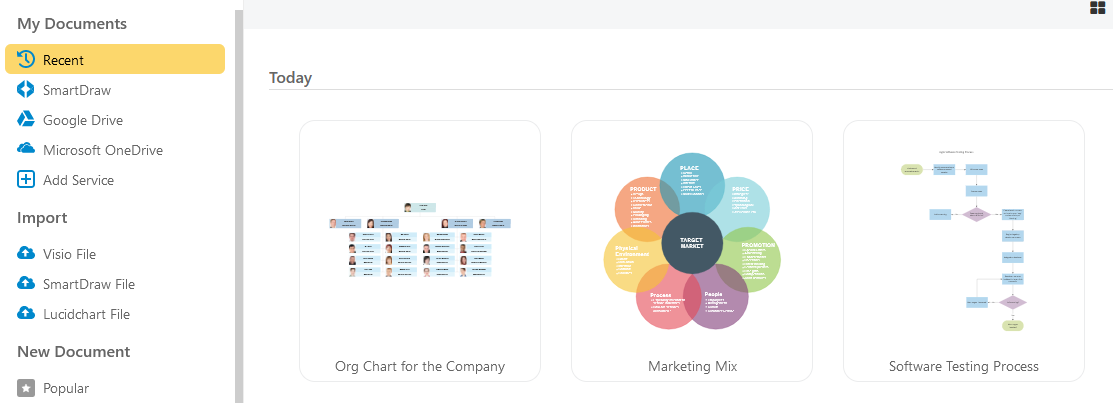Screen dimensions: 1113x403
Task: Switch to grid view layout
Action: (1097, 8)
